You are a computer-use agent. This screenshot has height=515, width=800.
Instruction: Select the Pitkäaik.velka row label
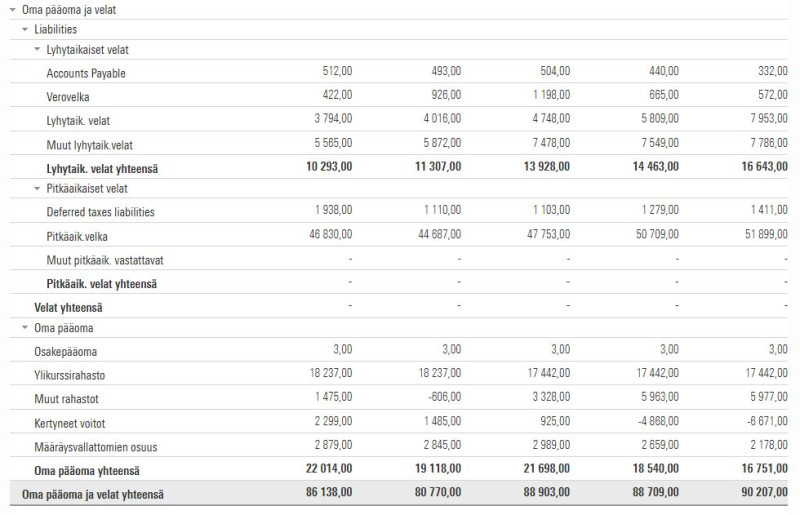pos(77,236)
